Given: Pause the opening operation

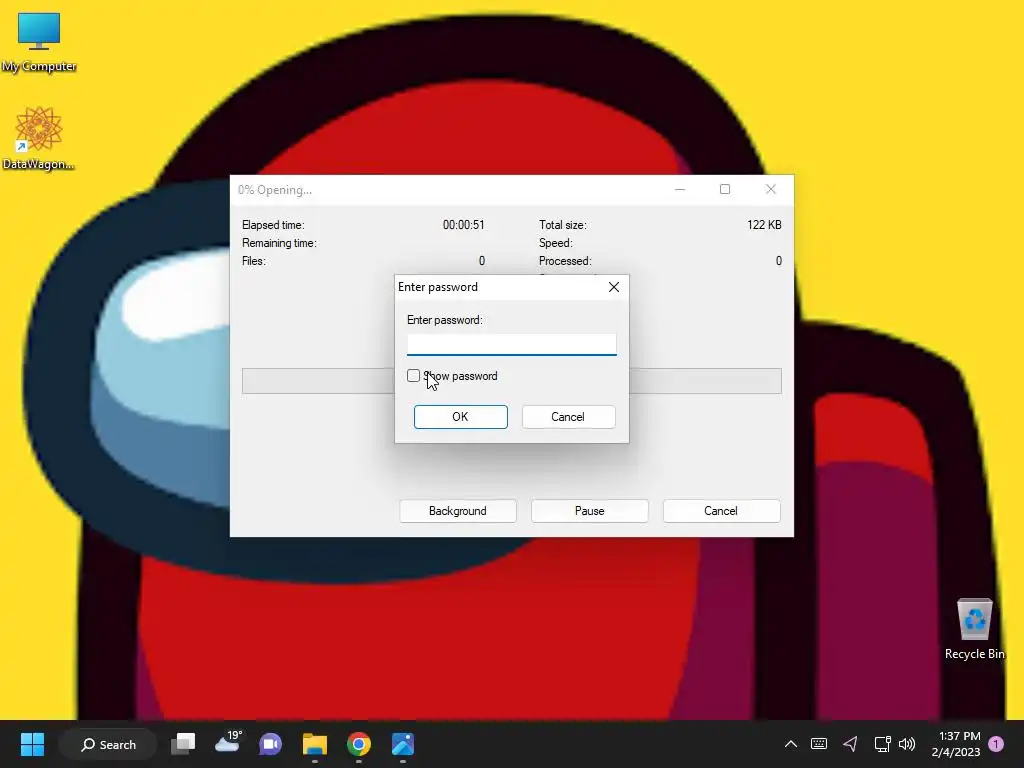Looking at the screenshot, I should tap(590, 511).
